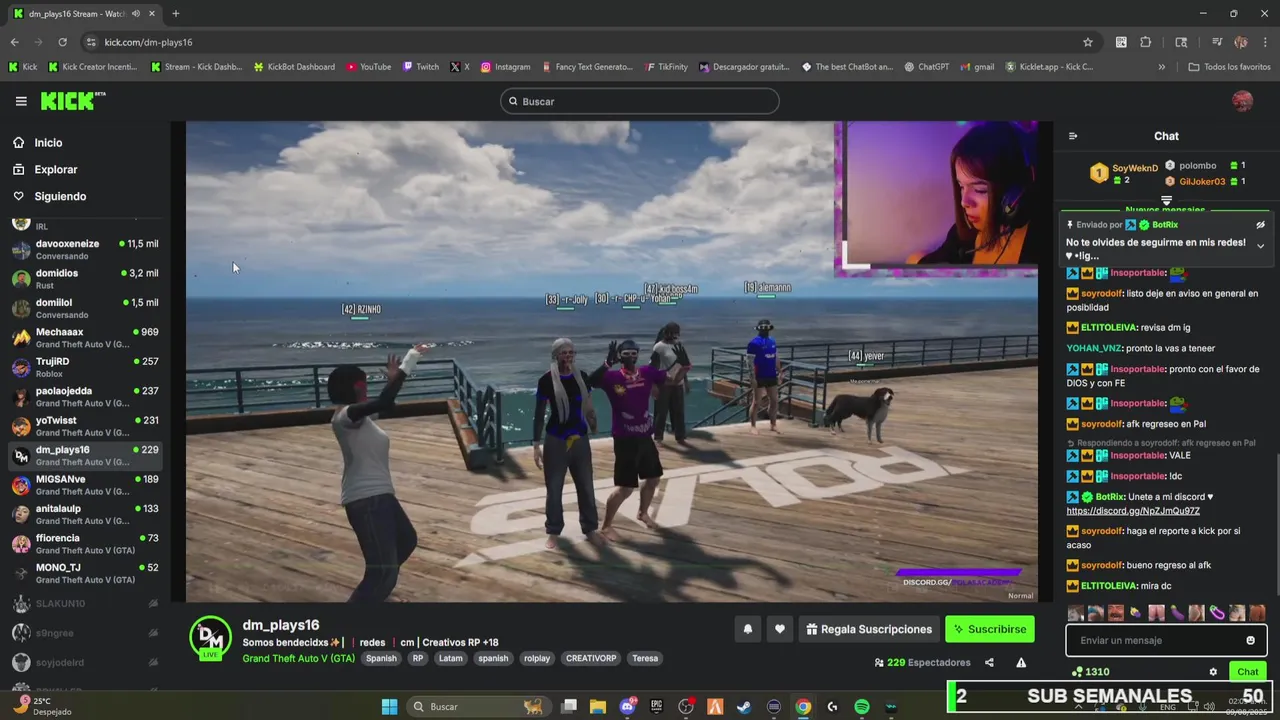Viewport: 1280px width, 720px height.
Task: Select the Spanish tag
Action: coord(381,658)
